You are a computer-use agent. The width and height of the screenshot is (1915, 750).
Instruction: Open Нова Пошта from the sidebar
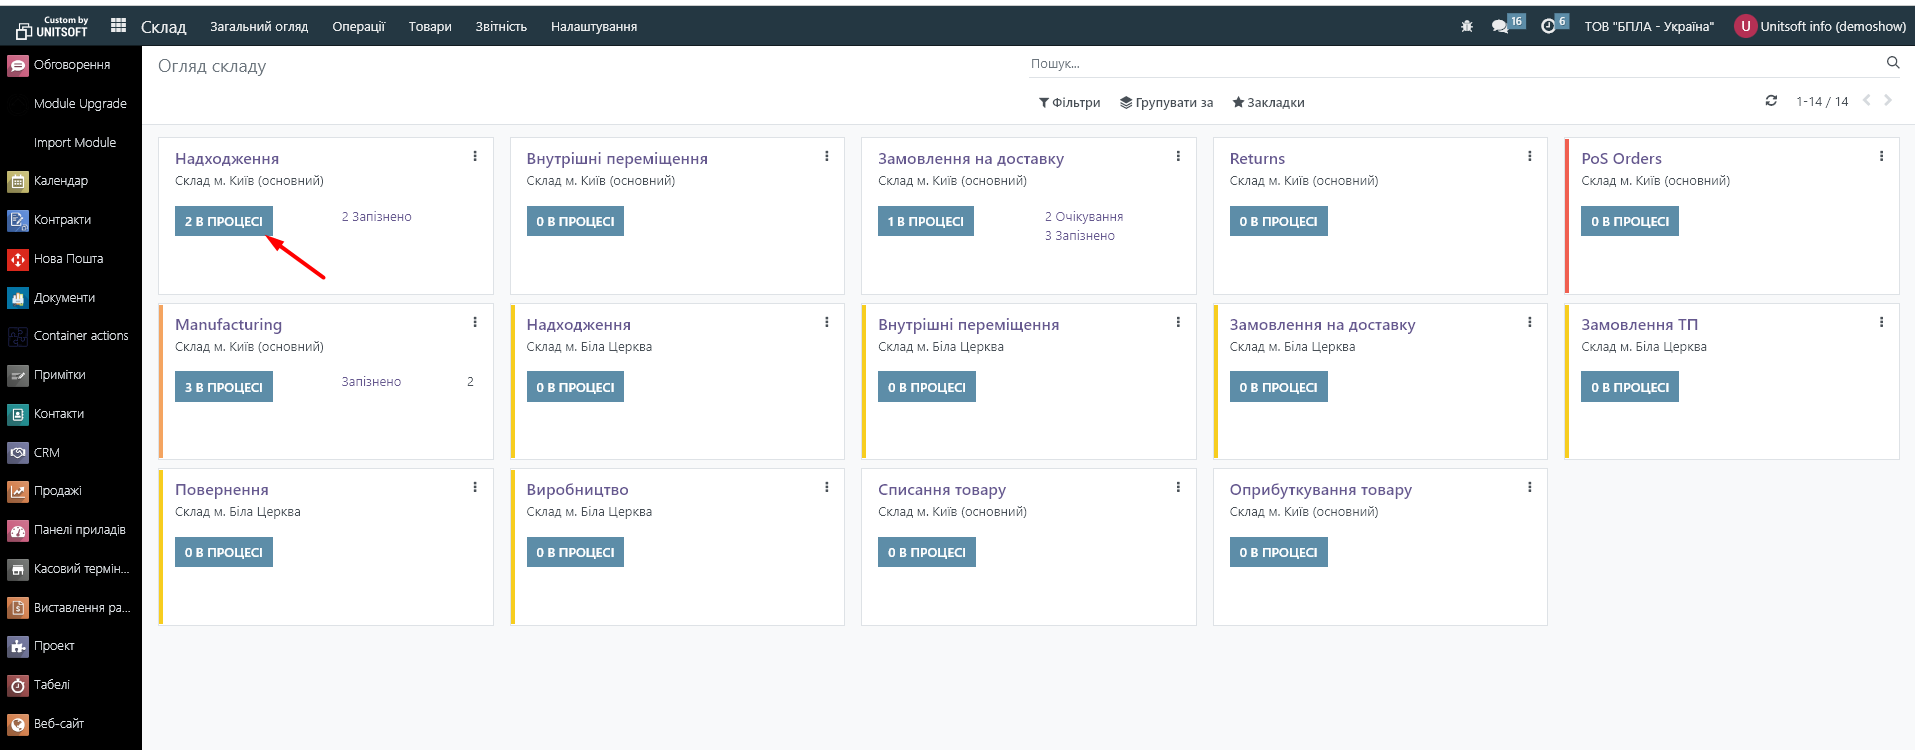click(68, 259)
